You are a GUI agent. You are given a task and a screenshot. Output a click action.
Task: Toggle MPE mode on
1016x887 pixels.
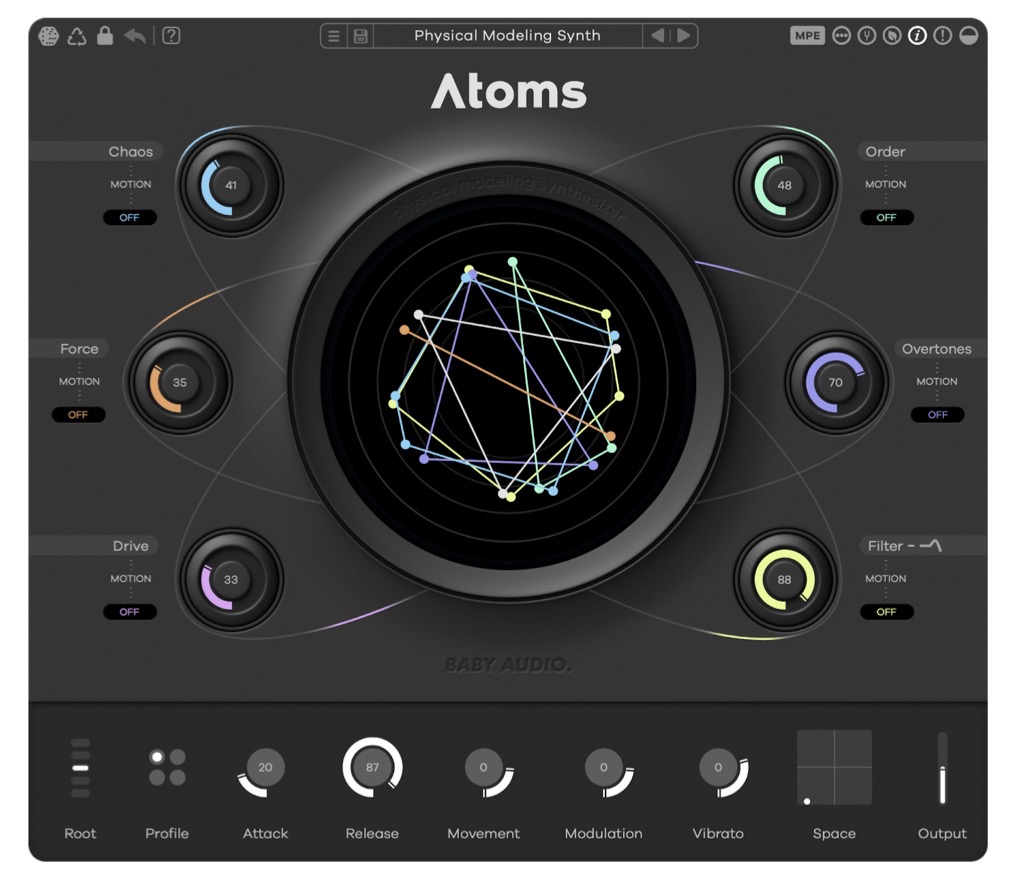click(x=806, y=35)
